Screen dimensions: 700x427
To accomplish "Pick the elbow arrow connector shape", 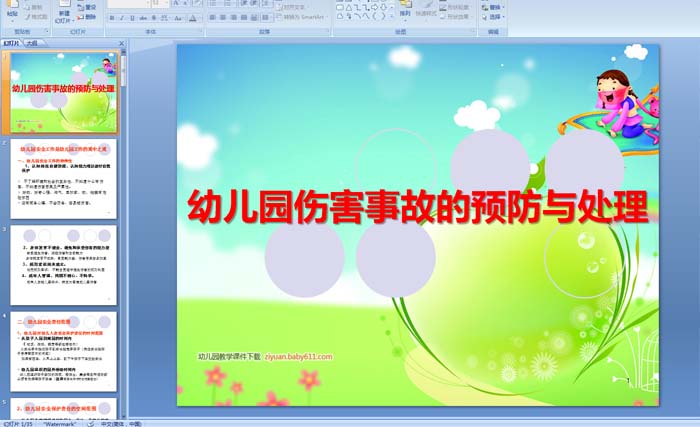I will click(x=366, y=8).
